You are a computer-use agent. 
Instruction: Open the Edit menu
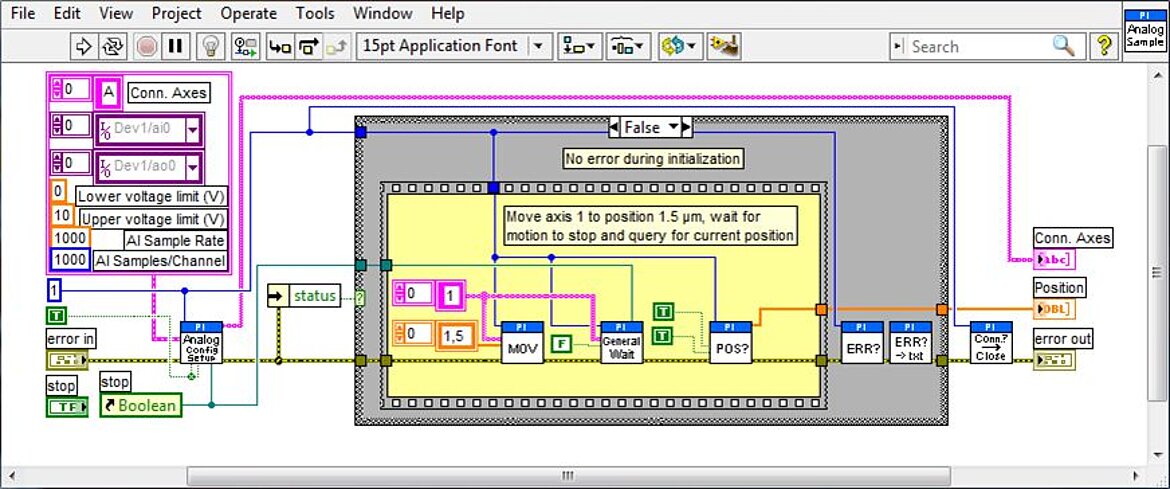67,13
